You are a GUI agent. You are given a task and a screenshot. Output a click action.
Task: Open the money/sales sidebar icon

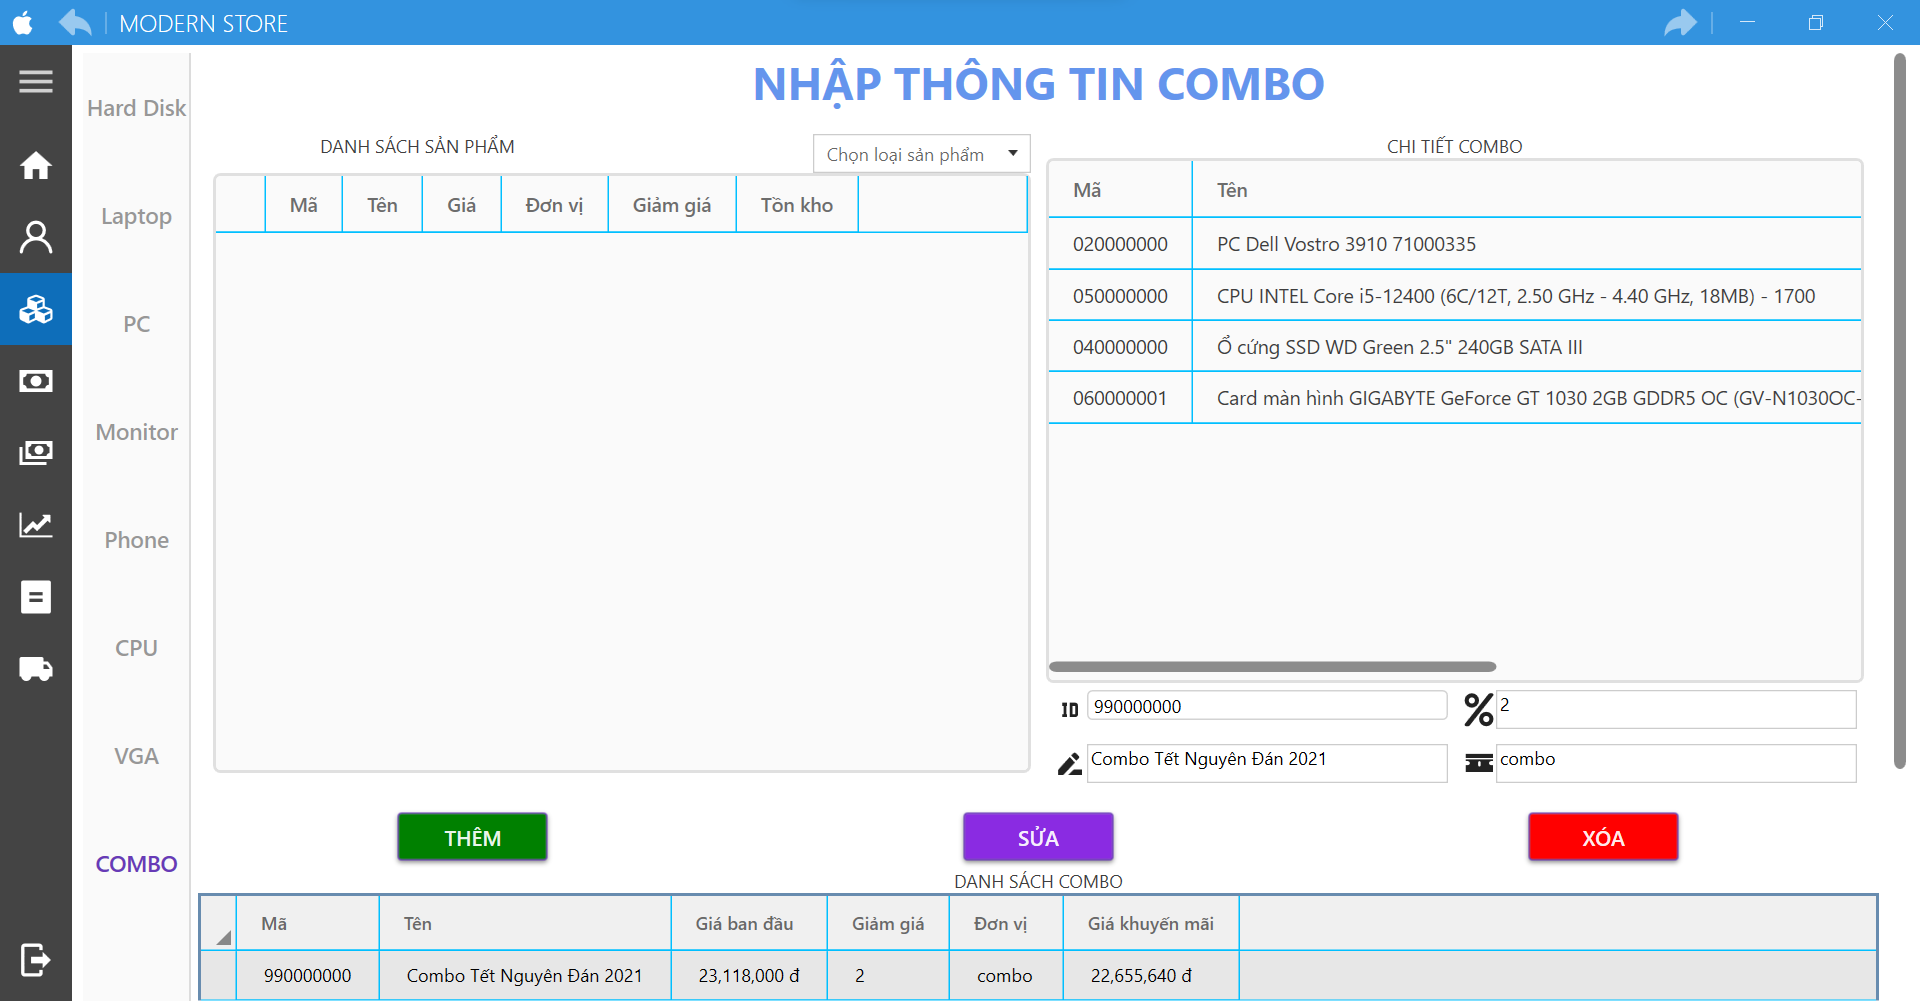pyautogui.click(x=35, y=381)
